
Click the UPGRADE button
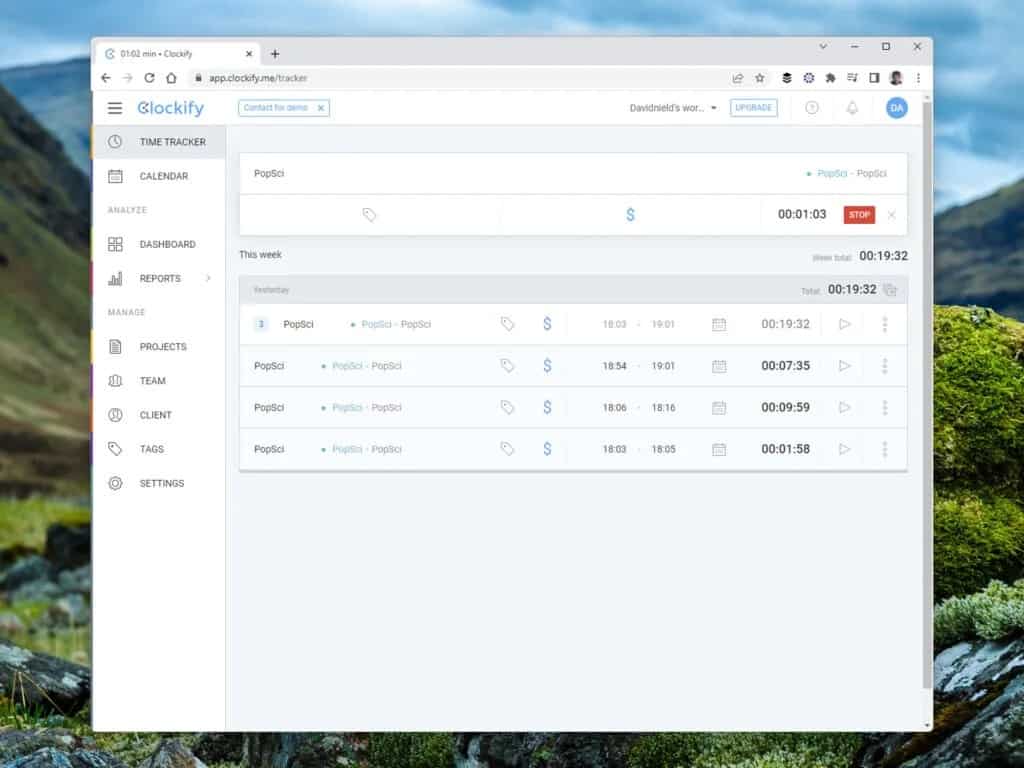[753, 108]
